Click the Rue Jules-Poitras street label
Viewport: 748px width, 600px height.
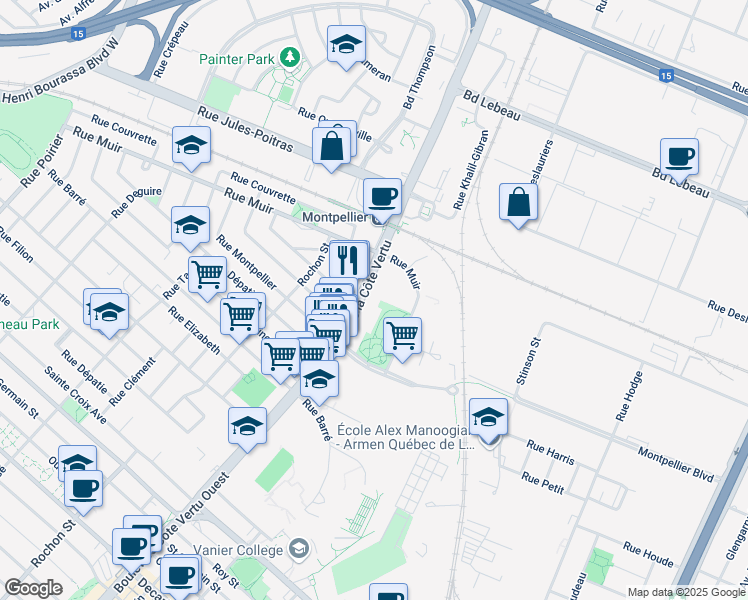[x=245, y=129]
